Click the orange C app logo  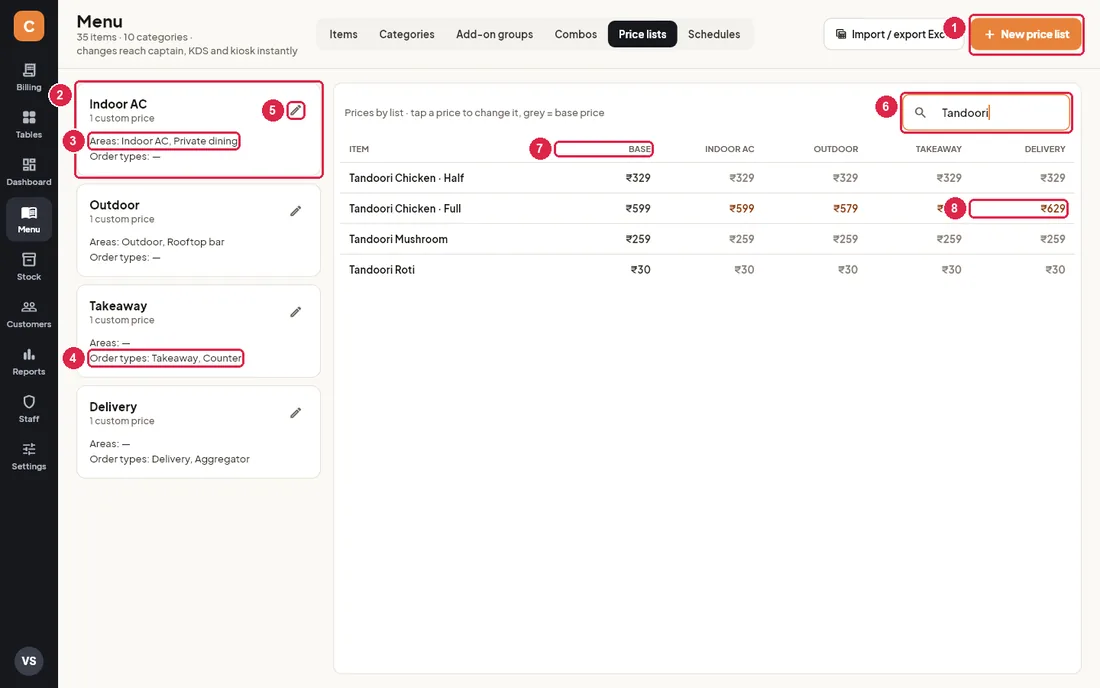tap(29, 26)
